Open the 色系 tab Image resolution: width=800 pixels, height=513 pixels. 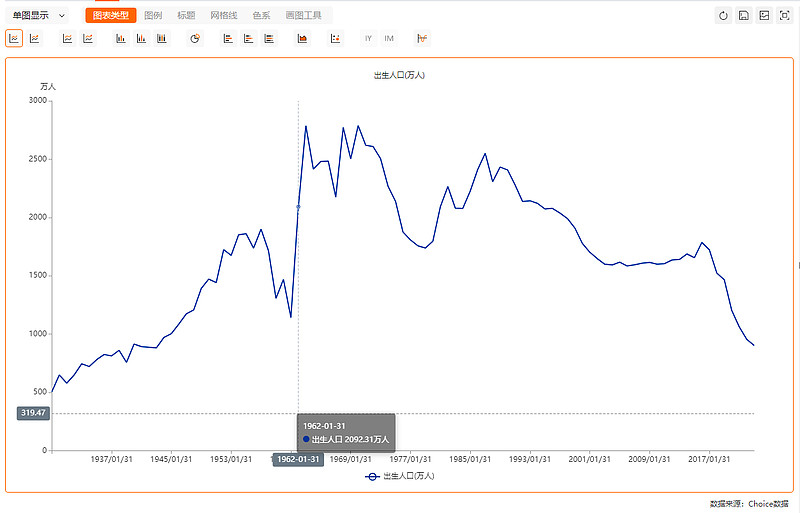[x=261, y=15]
